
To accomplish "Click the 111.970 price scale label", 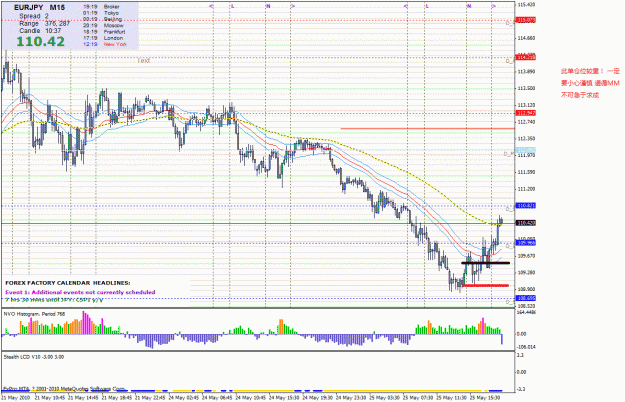I will pyautogui.click(x=526, y=155).
